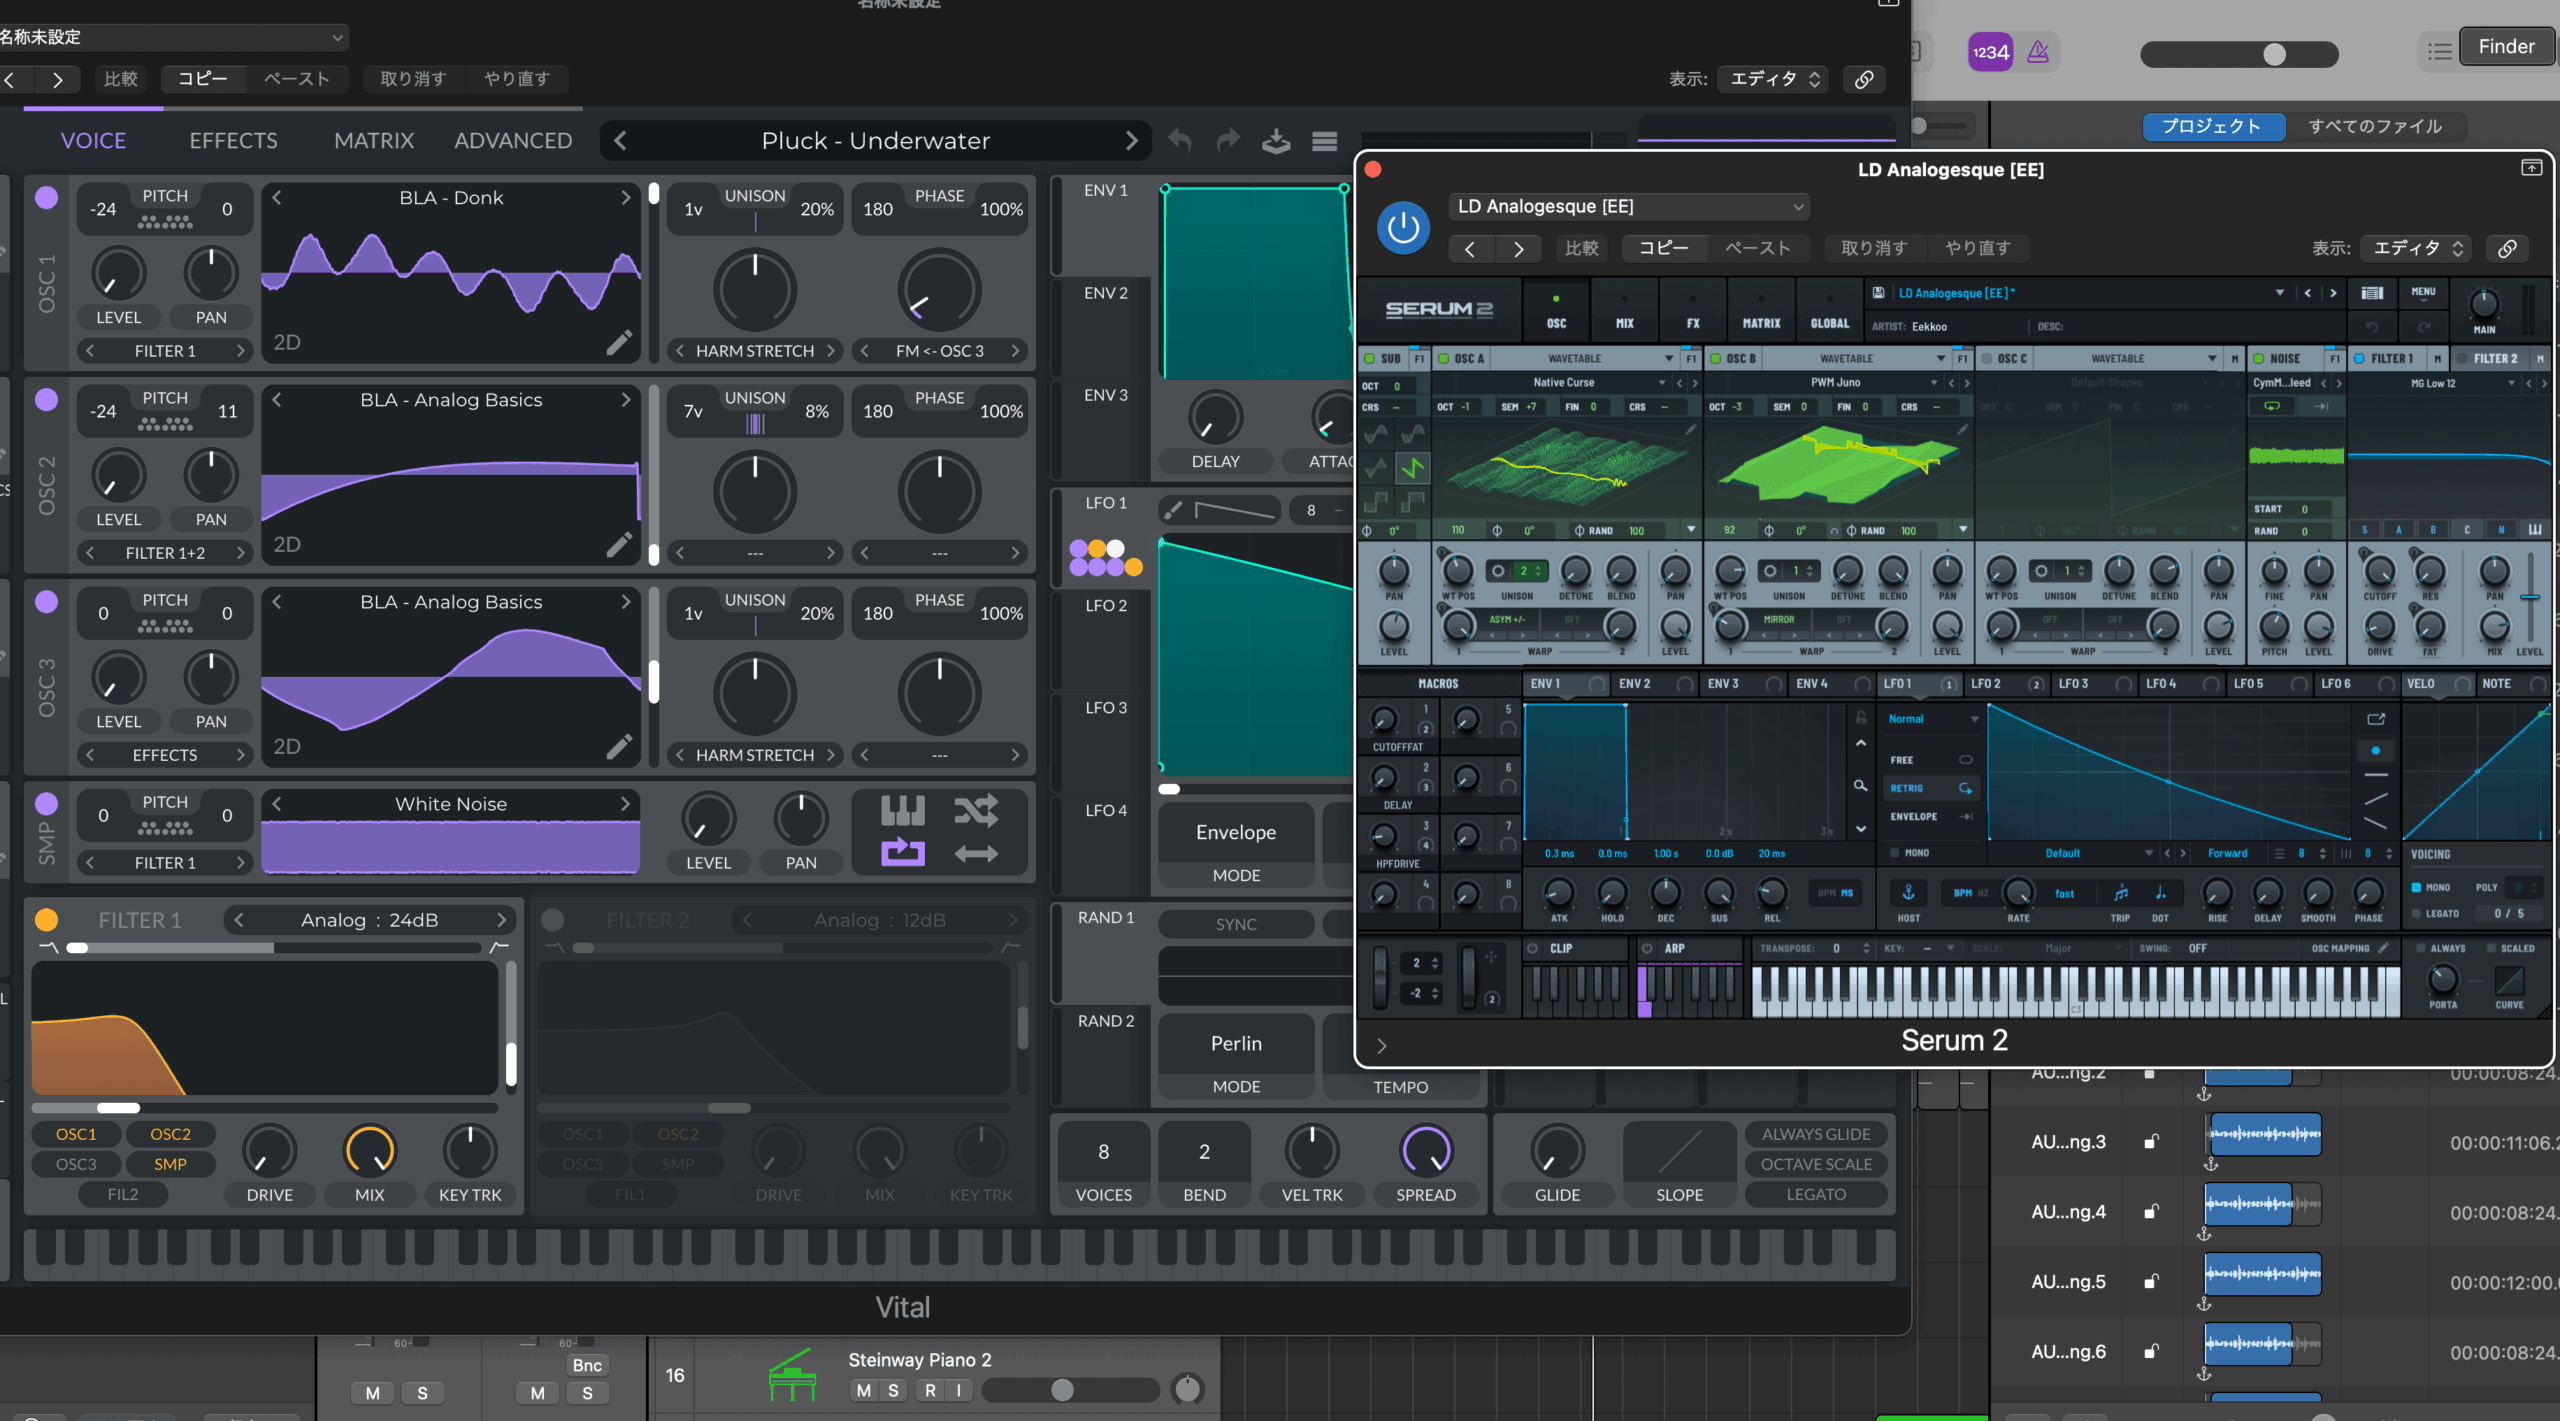Click the metronome icon in Logic toolbar
The image size is (2560, 1421).
[2038, 52]
